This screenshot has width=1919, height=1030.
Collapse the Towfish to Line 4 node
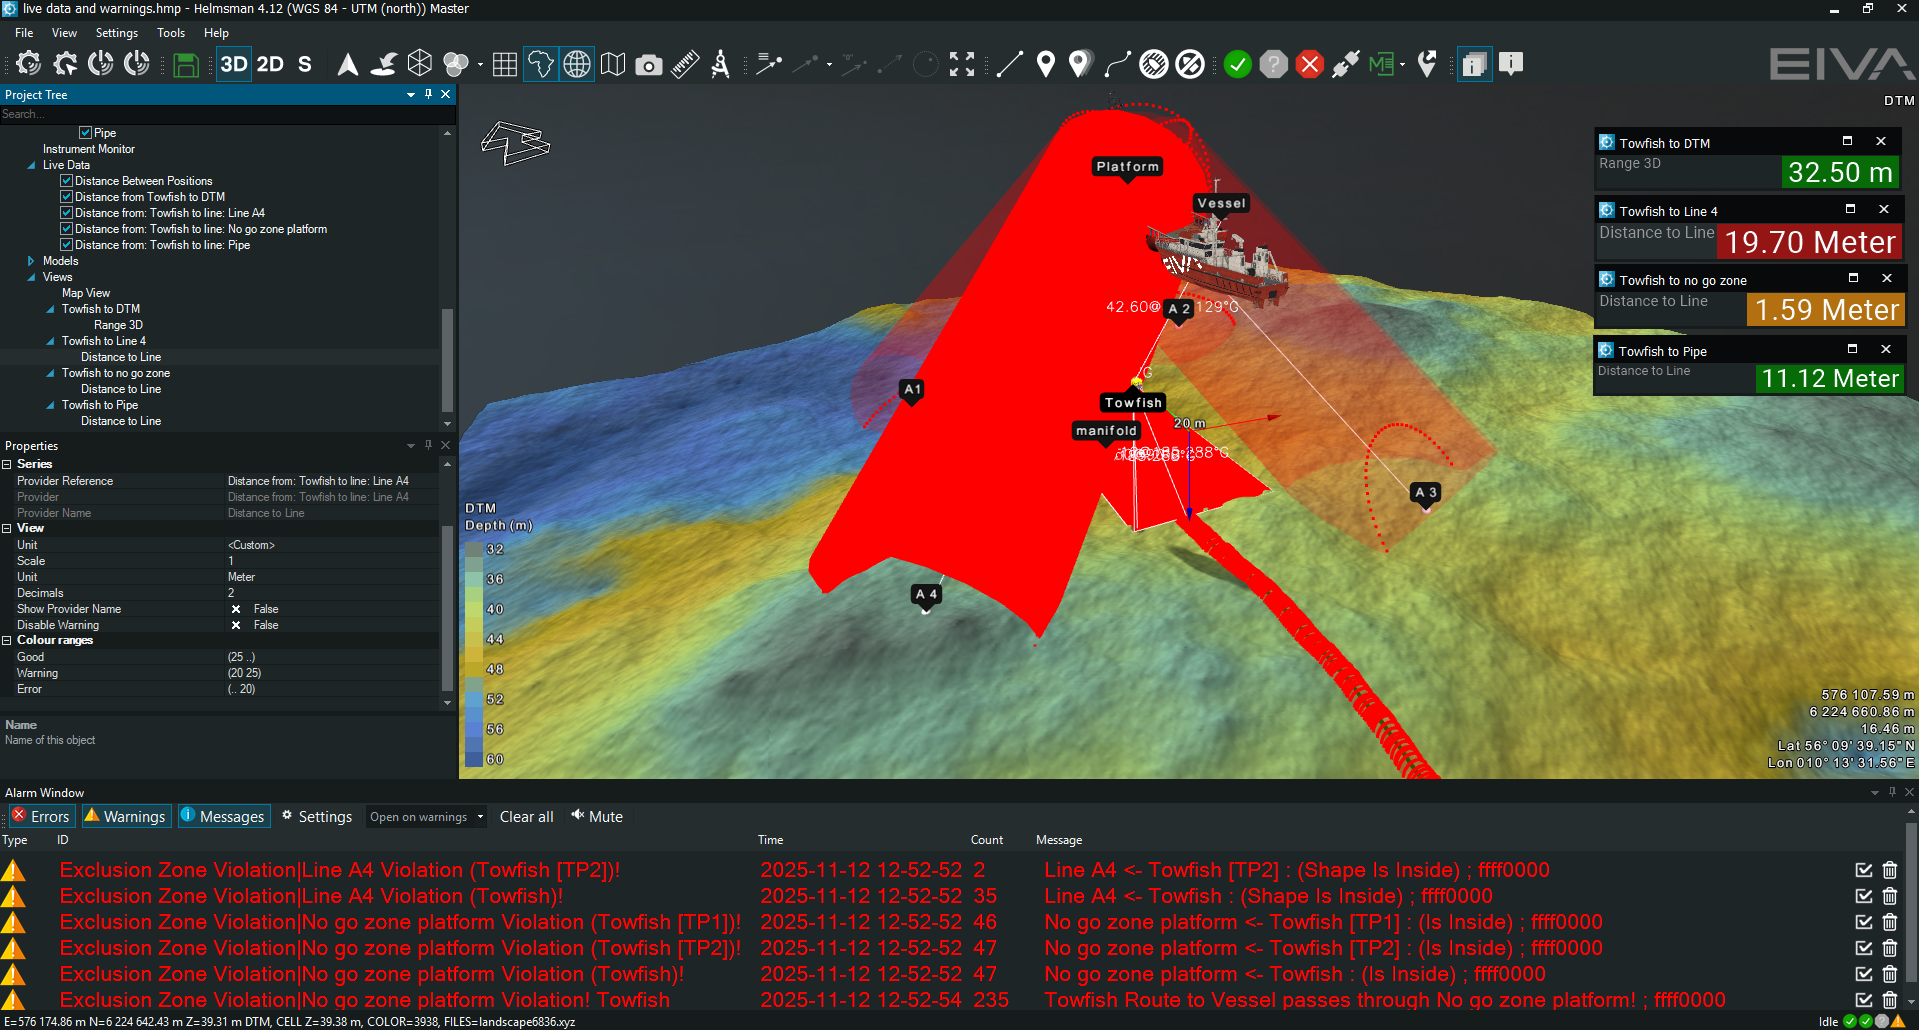[50, 341]
